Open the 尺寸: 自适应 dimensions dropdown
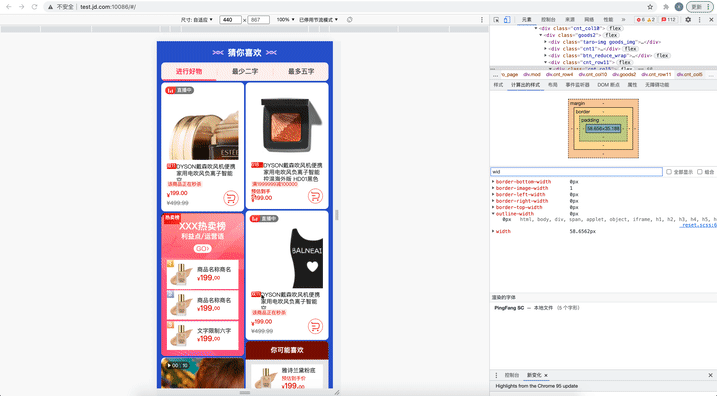Image resolution: width=717 pixels, height=396 pixels. [x=197, y=20]
